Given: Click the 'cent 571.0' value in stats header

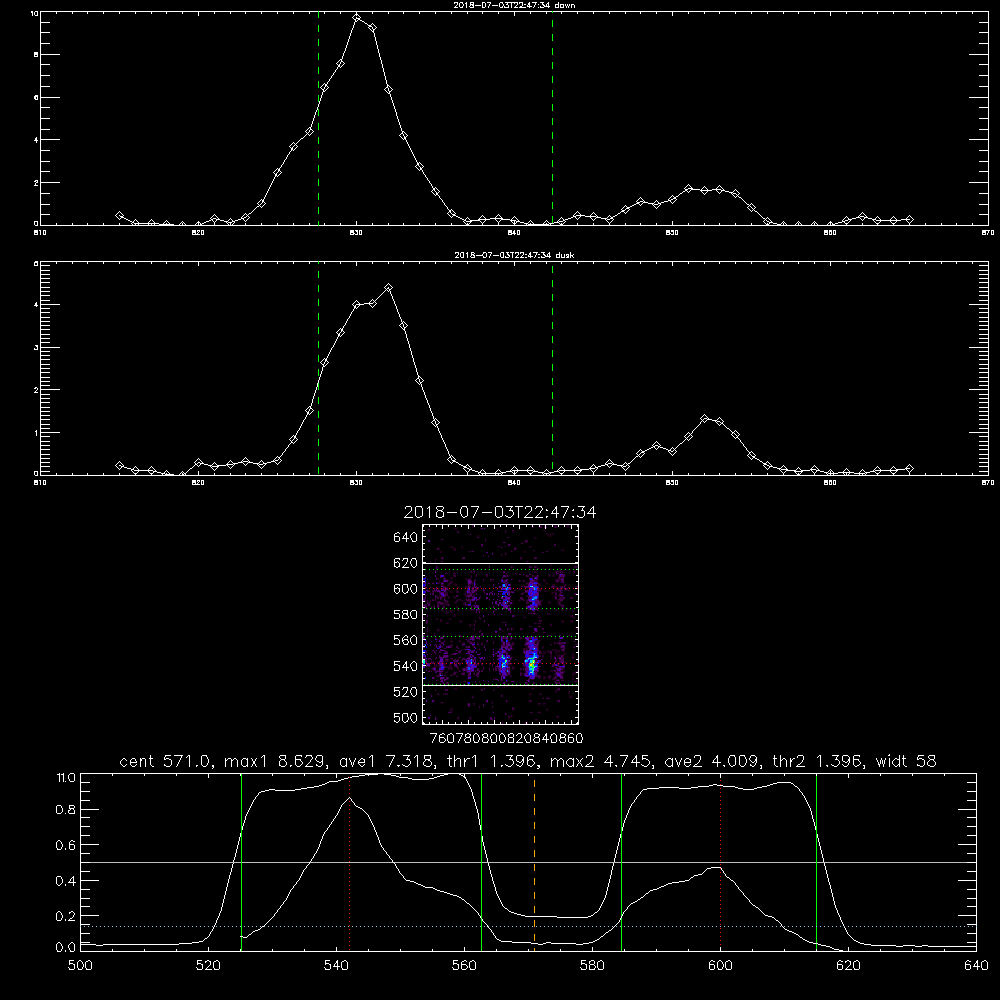Looking at the screenshot, I should (x=166, y=761).
